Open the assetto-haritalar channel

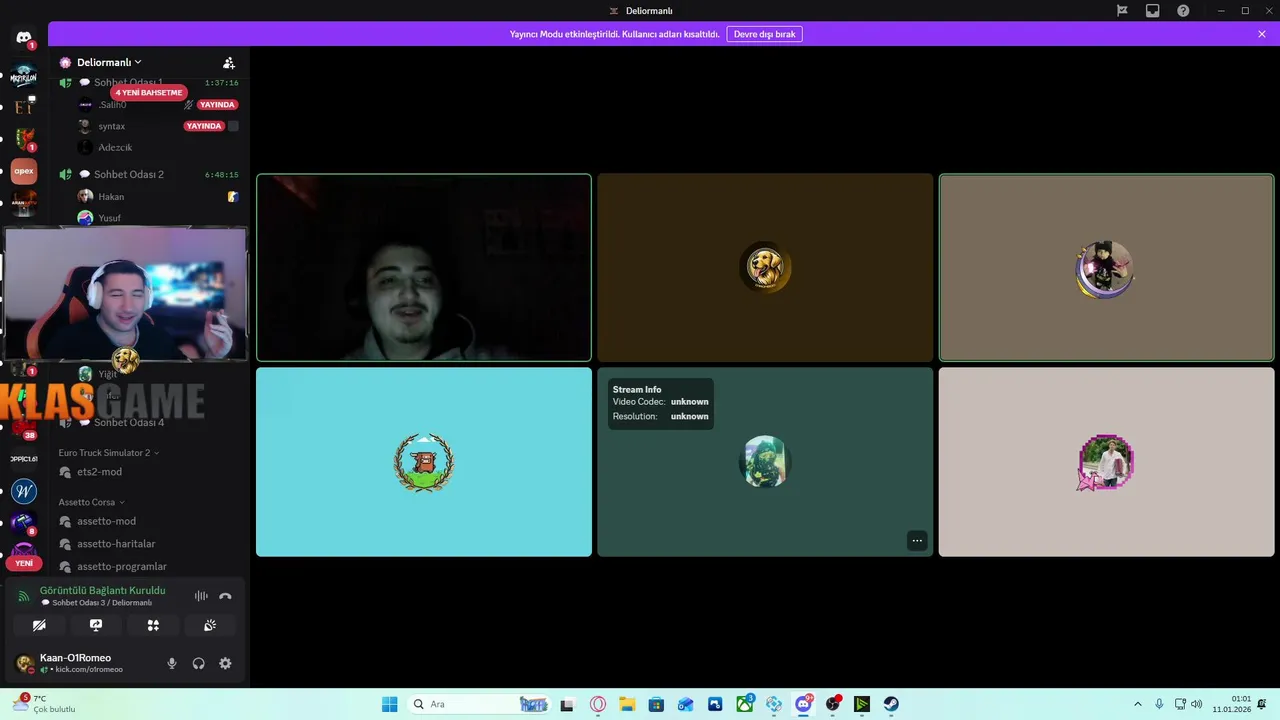116,544
